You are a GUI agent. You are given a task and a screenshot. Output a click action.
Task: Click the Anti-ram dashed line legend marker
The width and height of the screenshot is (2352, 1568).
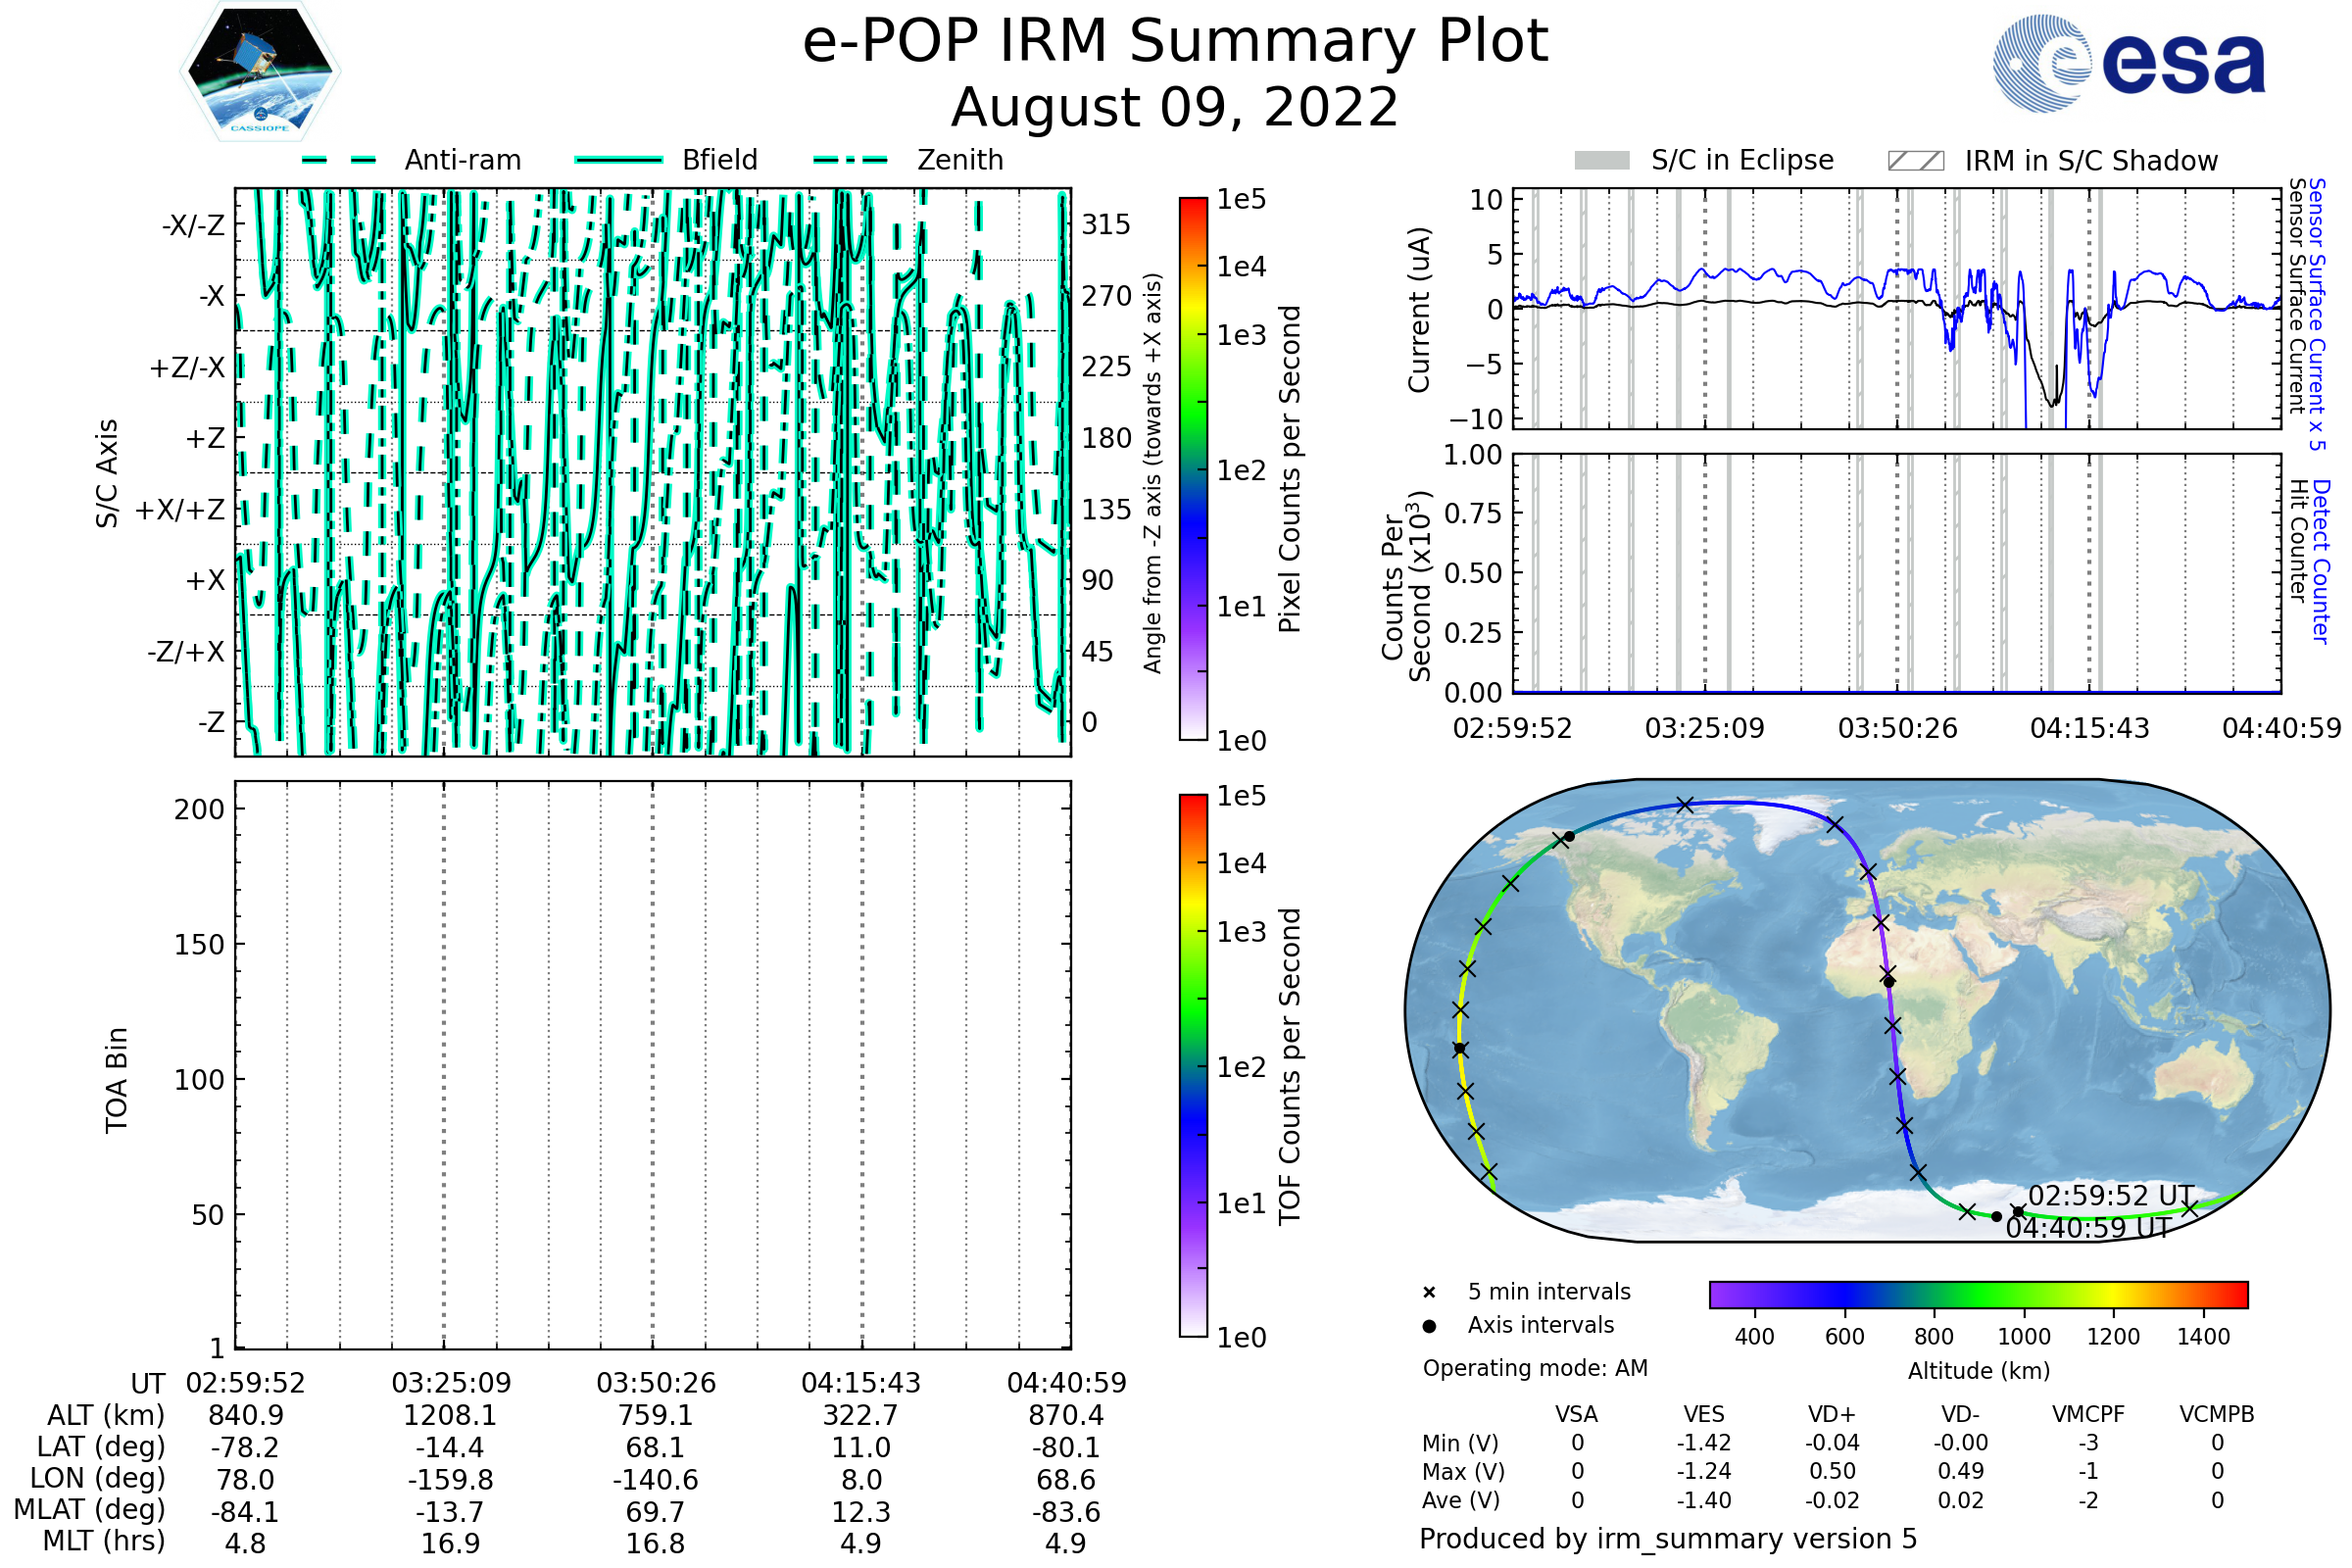click(x=339, y=160)
